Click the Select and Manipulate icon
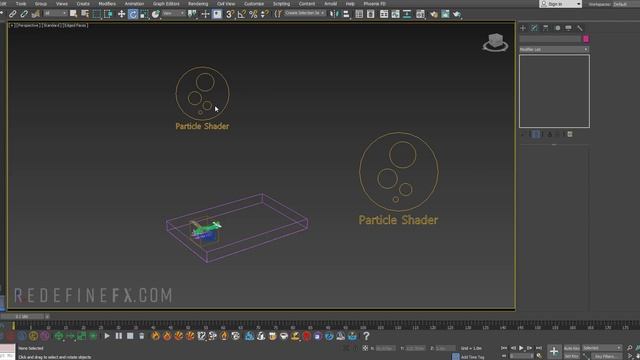The image size is (640, 360). point(205,14)
